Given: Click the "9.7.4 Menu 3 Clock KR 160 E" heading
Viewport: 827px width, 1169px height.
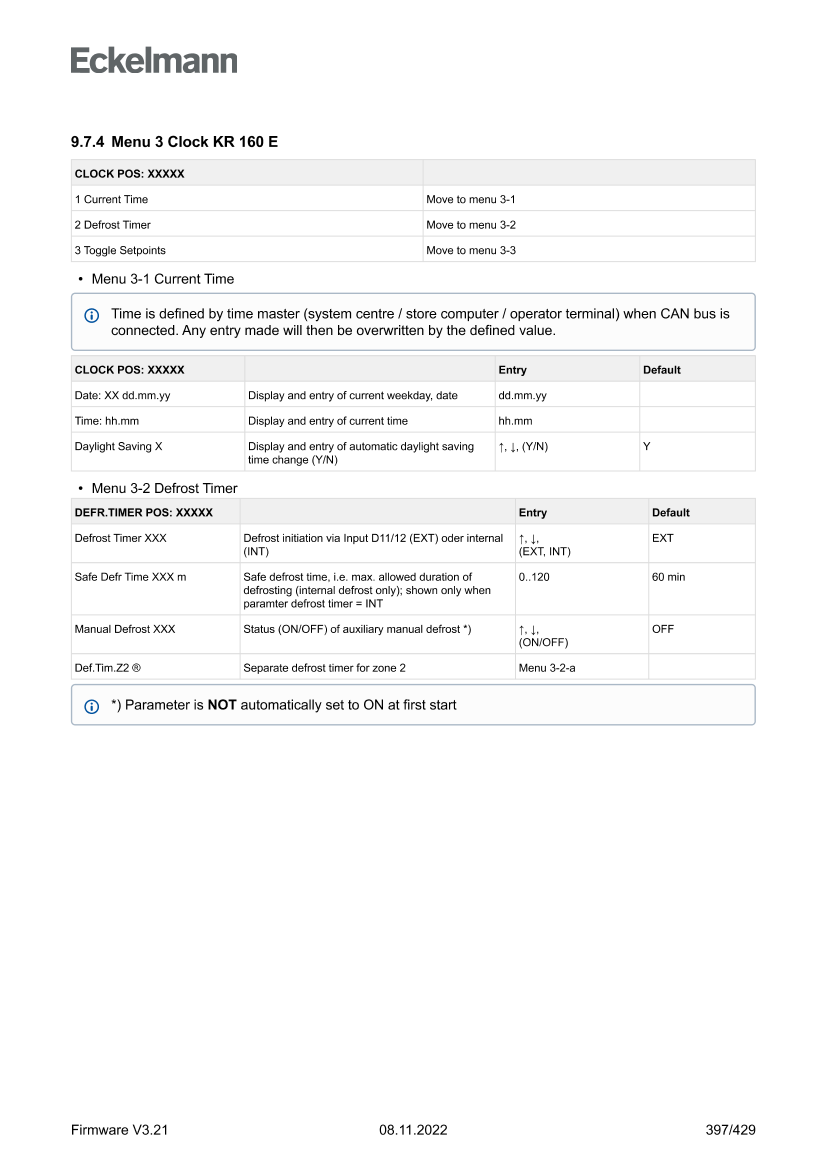Looking at the screenshot, I should click(x=174, y=142).
